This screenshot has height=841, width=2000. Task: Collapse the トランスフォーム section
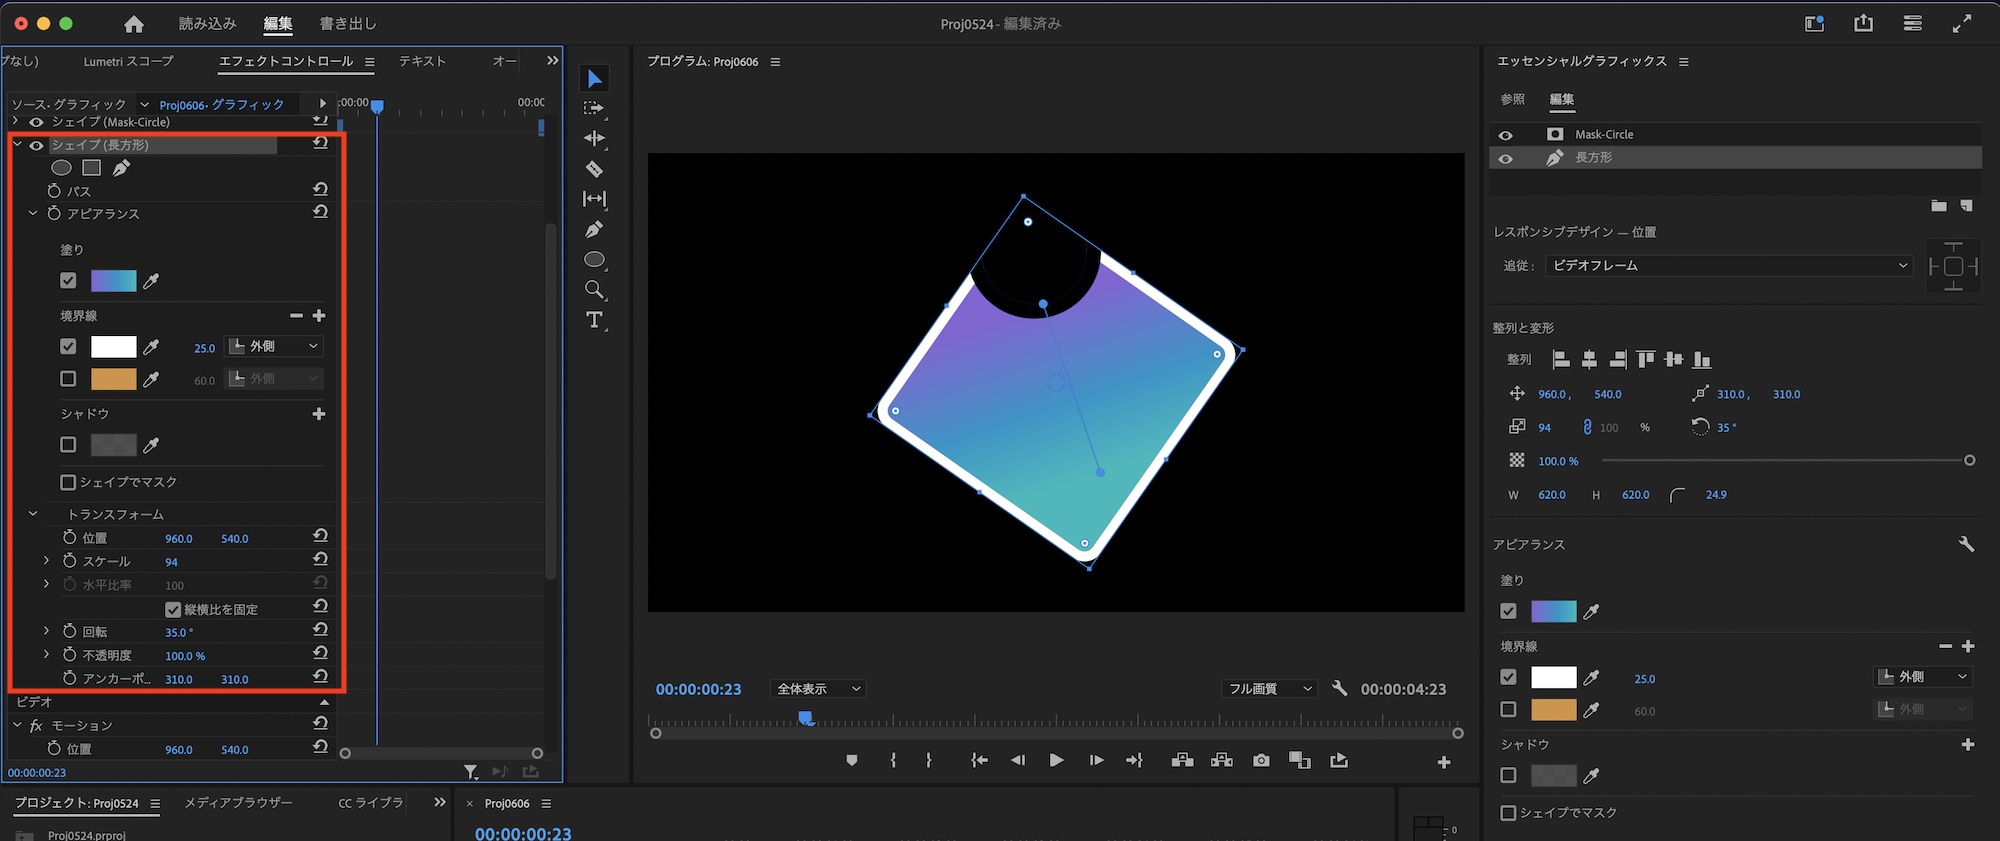(x=33, y=514)
